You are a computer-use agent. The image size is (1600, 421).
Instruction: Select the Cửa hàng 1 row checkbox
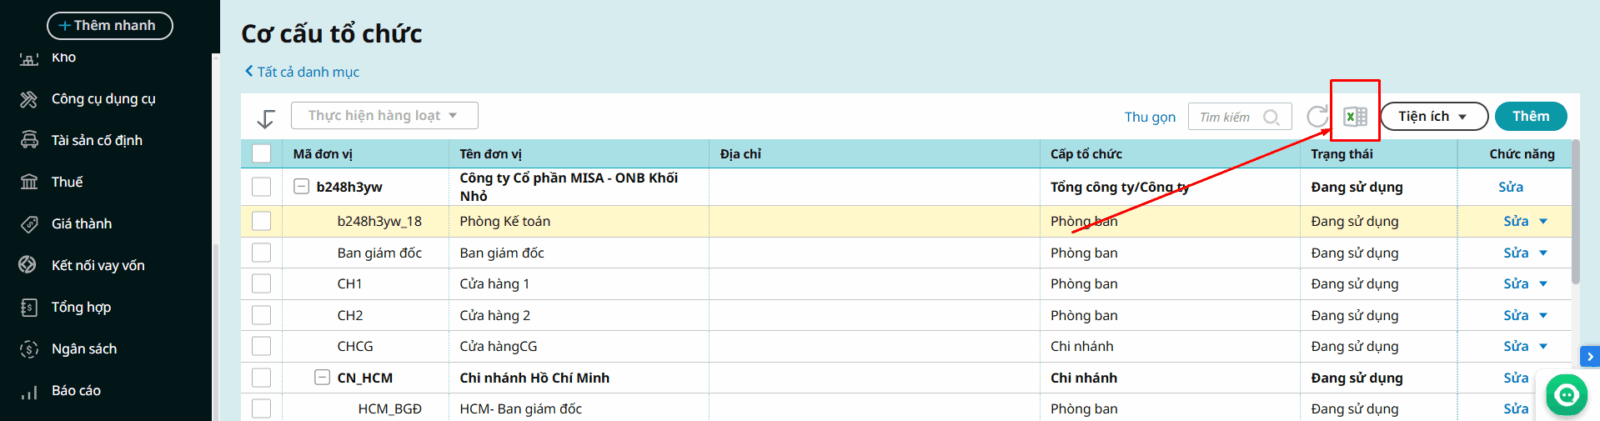coord(262,284)
